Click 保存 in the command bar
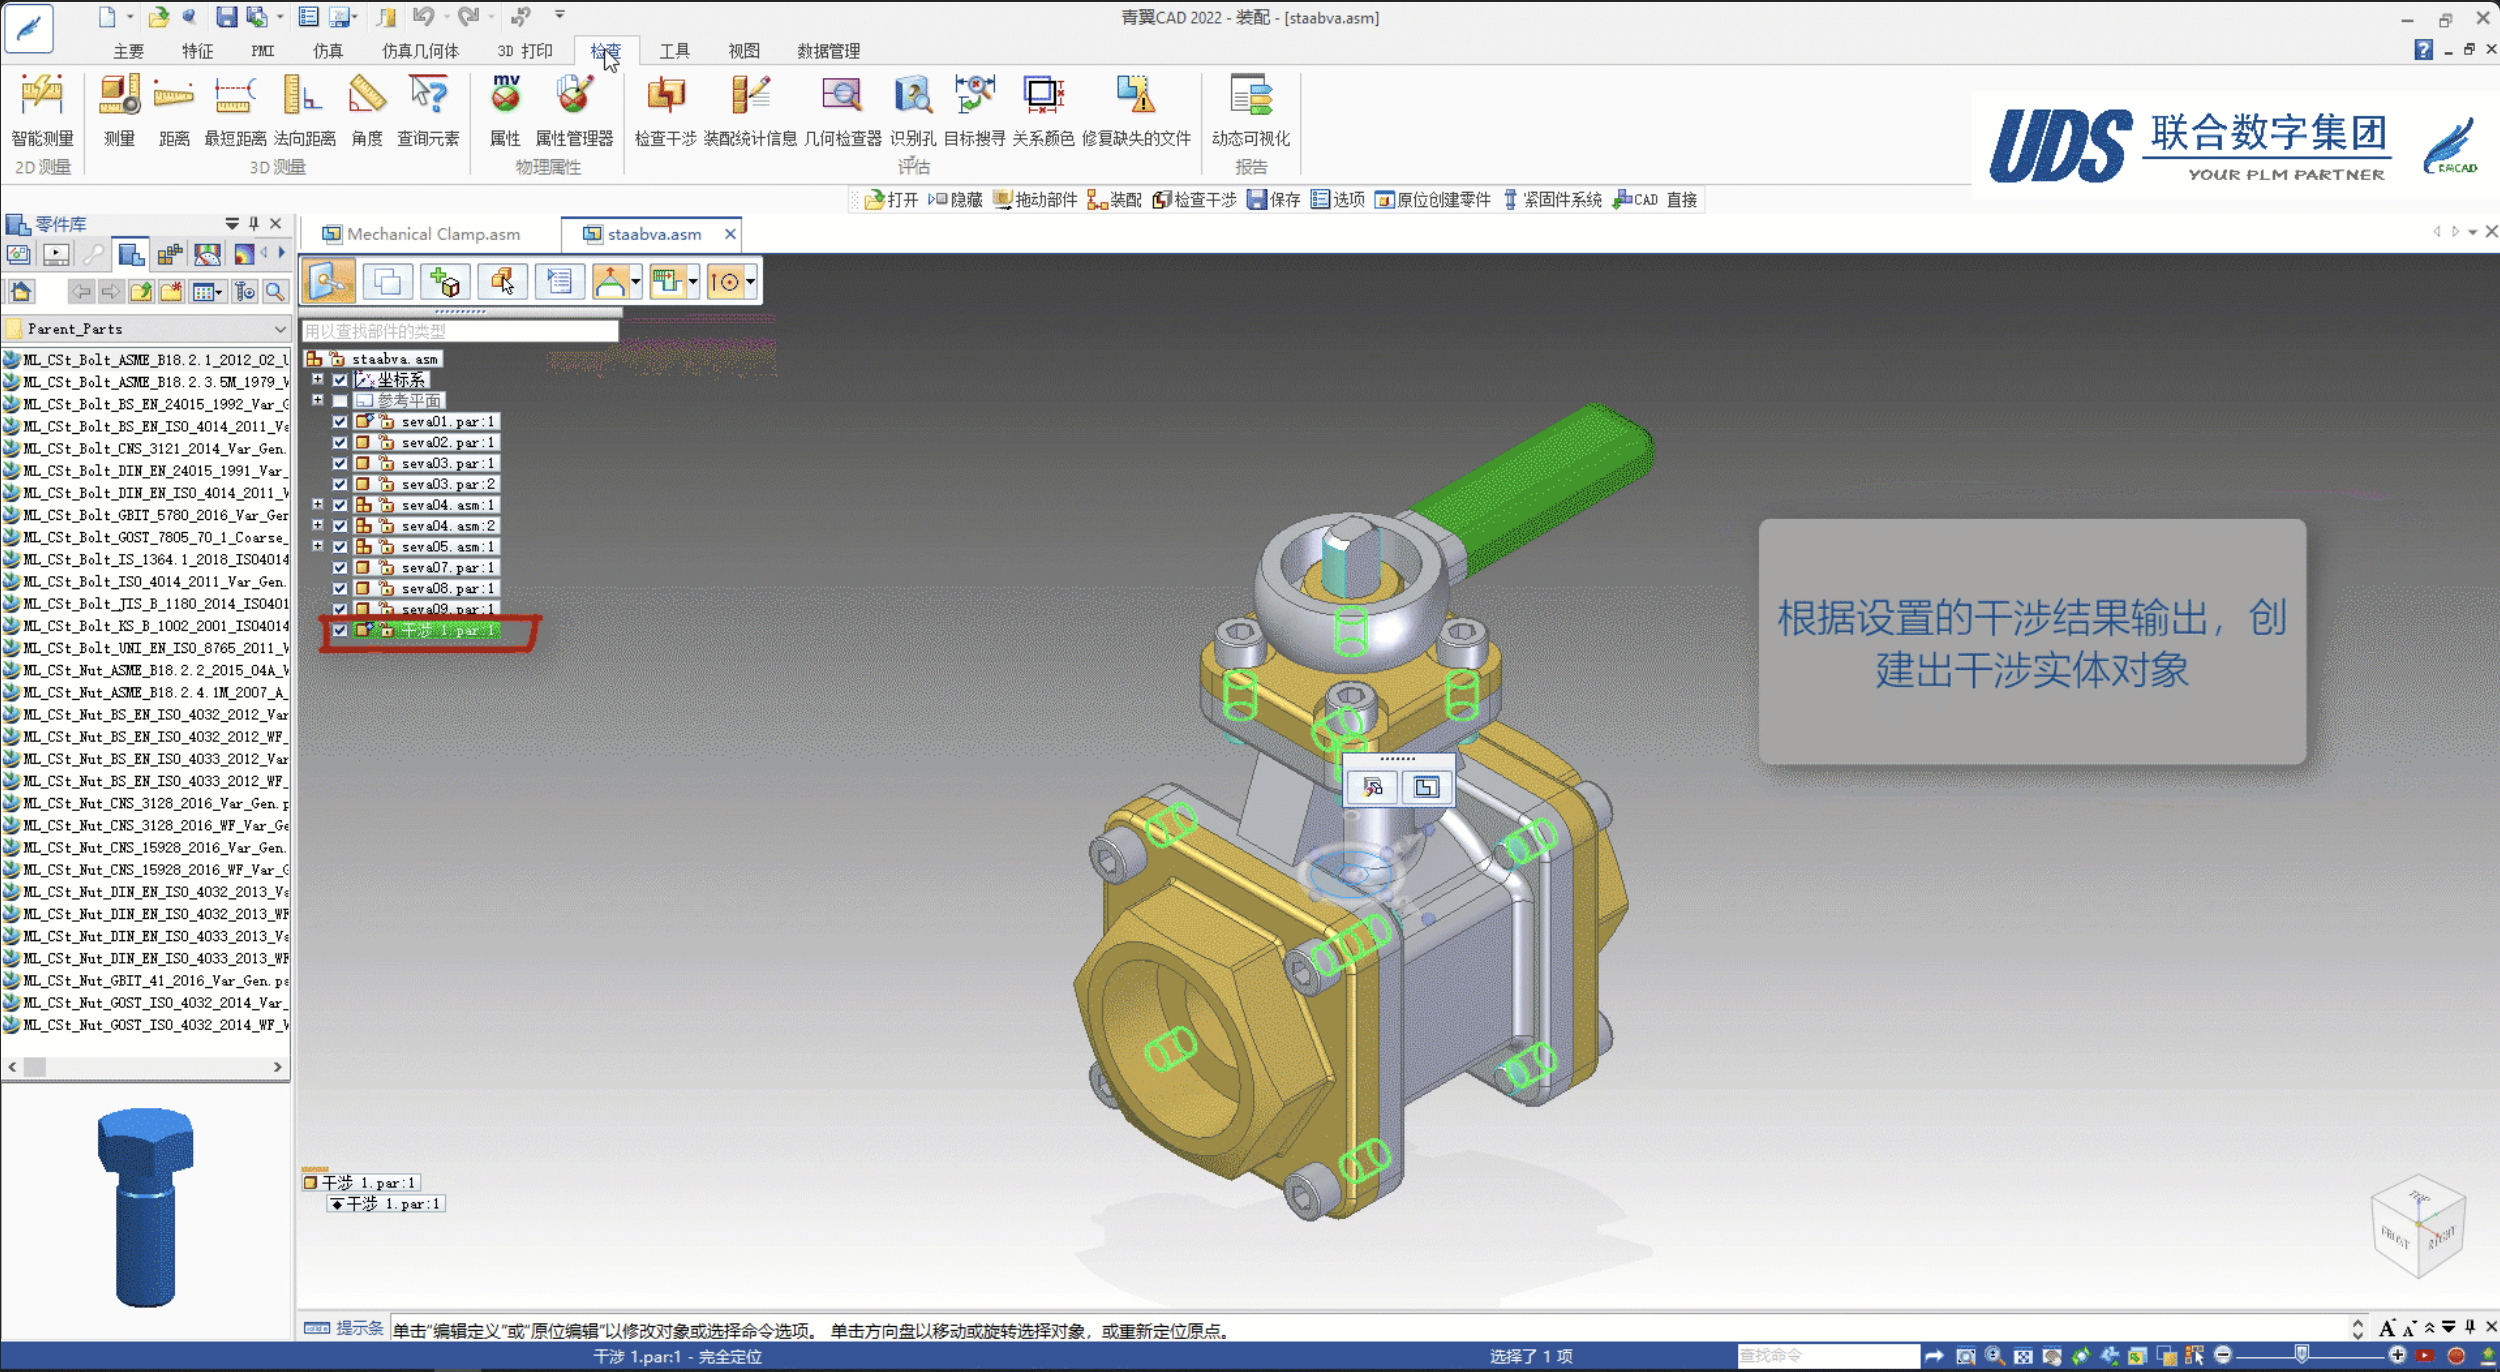The height and width of the screenshot is (1372, 2500). pos(1274,200)
